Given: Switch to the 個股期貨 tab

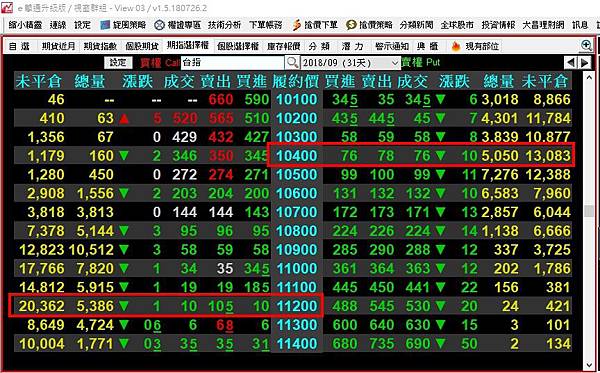Looking at the screenshot, I should (x=142, y=47).
